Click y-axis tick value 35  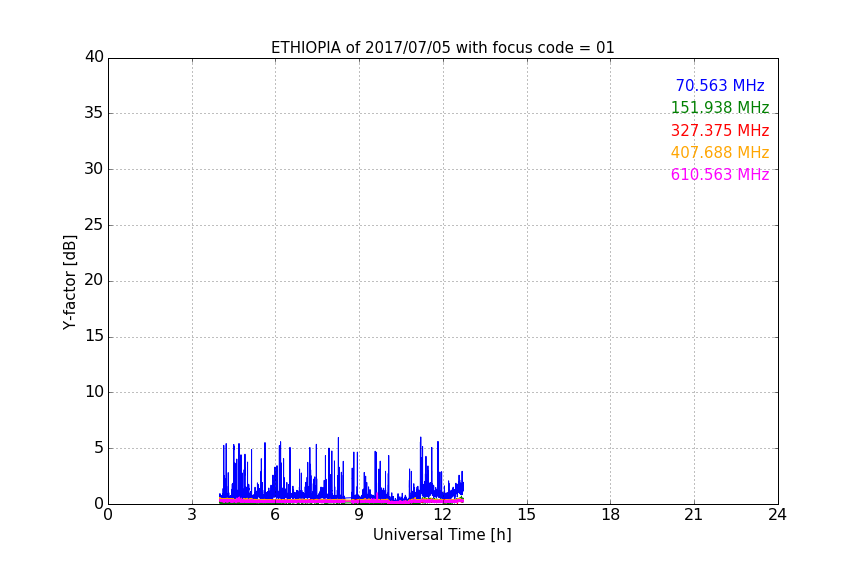pyautogui.click(x=94, y=113)
